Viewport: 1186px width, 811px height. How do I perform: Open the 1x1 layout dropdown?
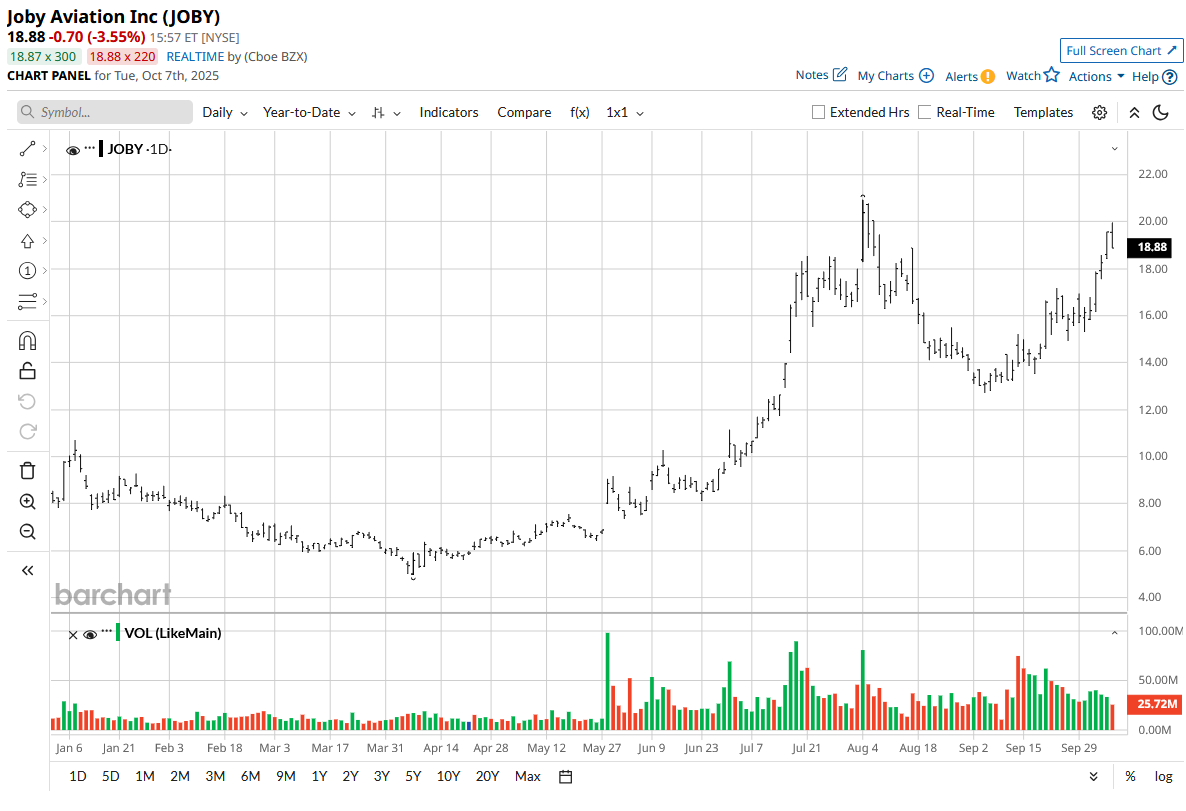coord(625,113)
